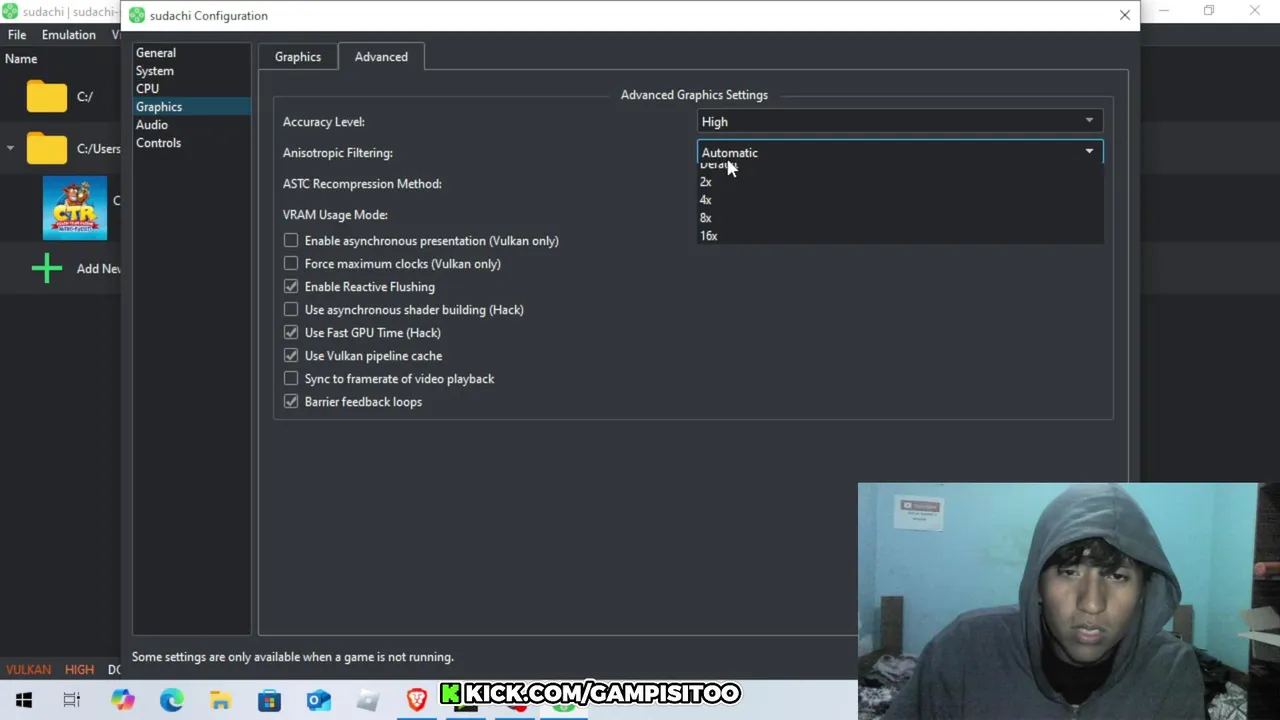Click the Accuracy Level label
The height and width of the screenshot is (720, 1280).
point(324,122)
